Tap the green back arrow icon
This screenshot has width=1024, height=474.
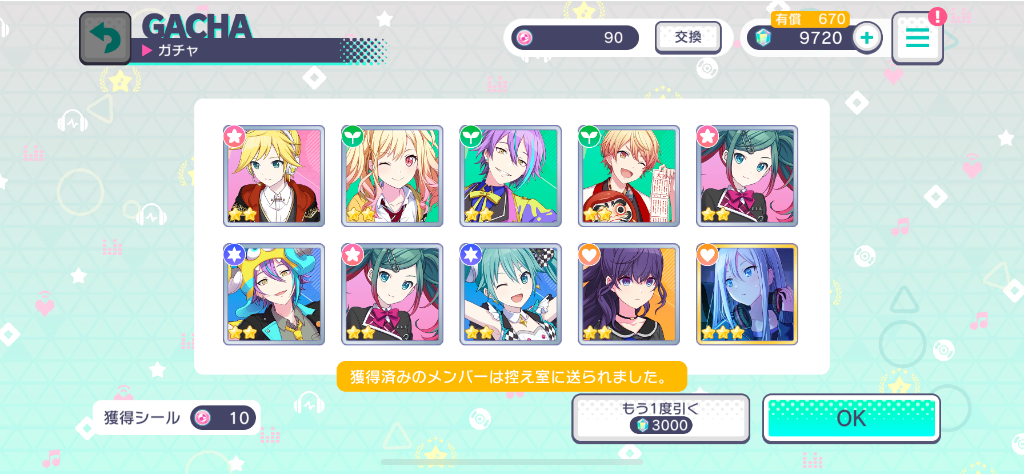105,39
